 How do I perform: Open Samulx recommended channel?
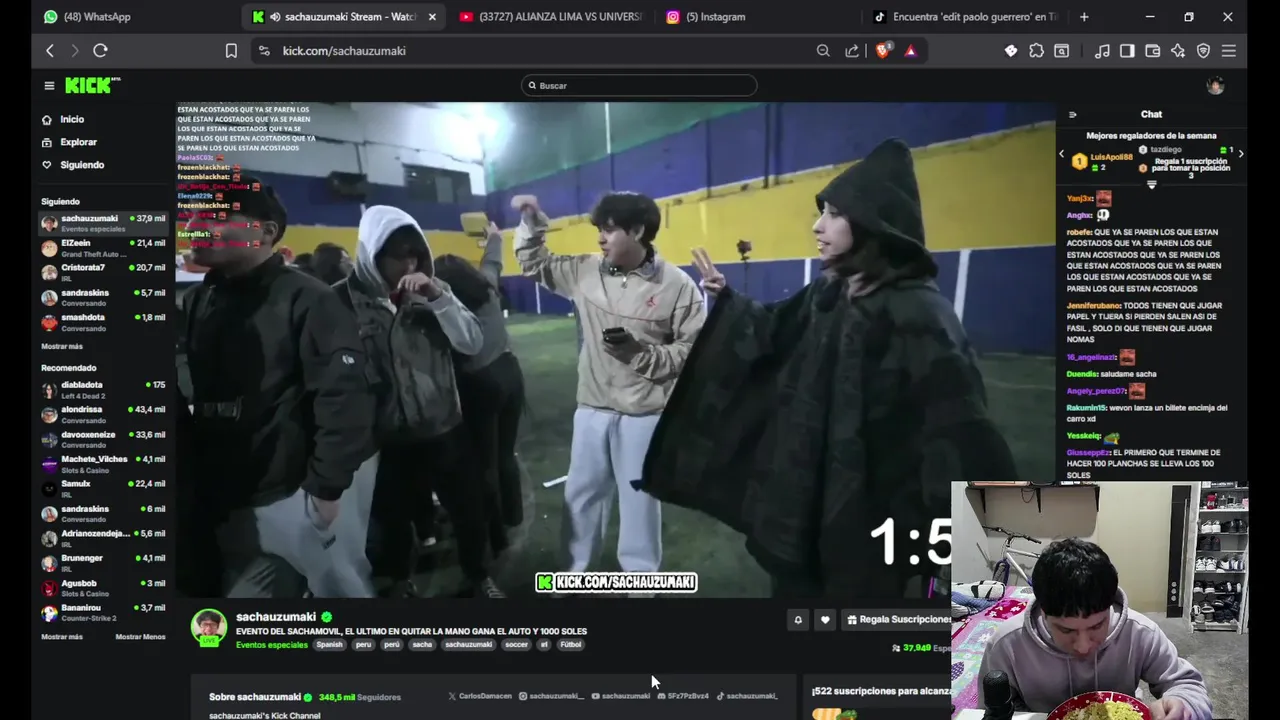point(103,489)
